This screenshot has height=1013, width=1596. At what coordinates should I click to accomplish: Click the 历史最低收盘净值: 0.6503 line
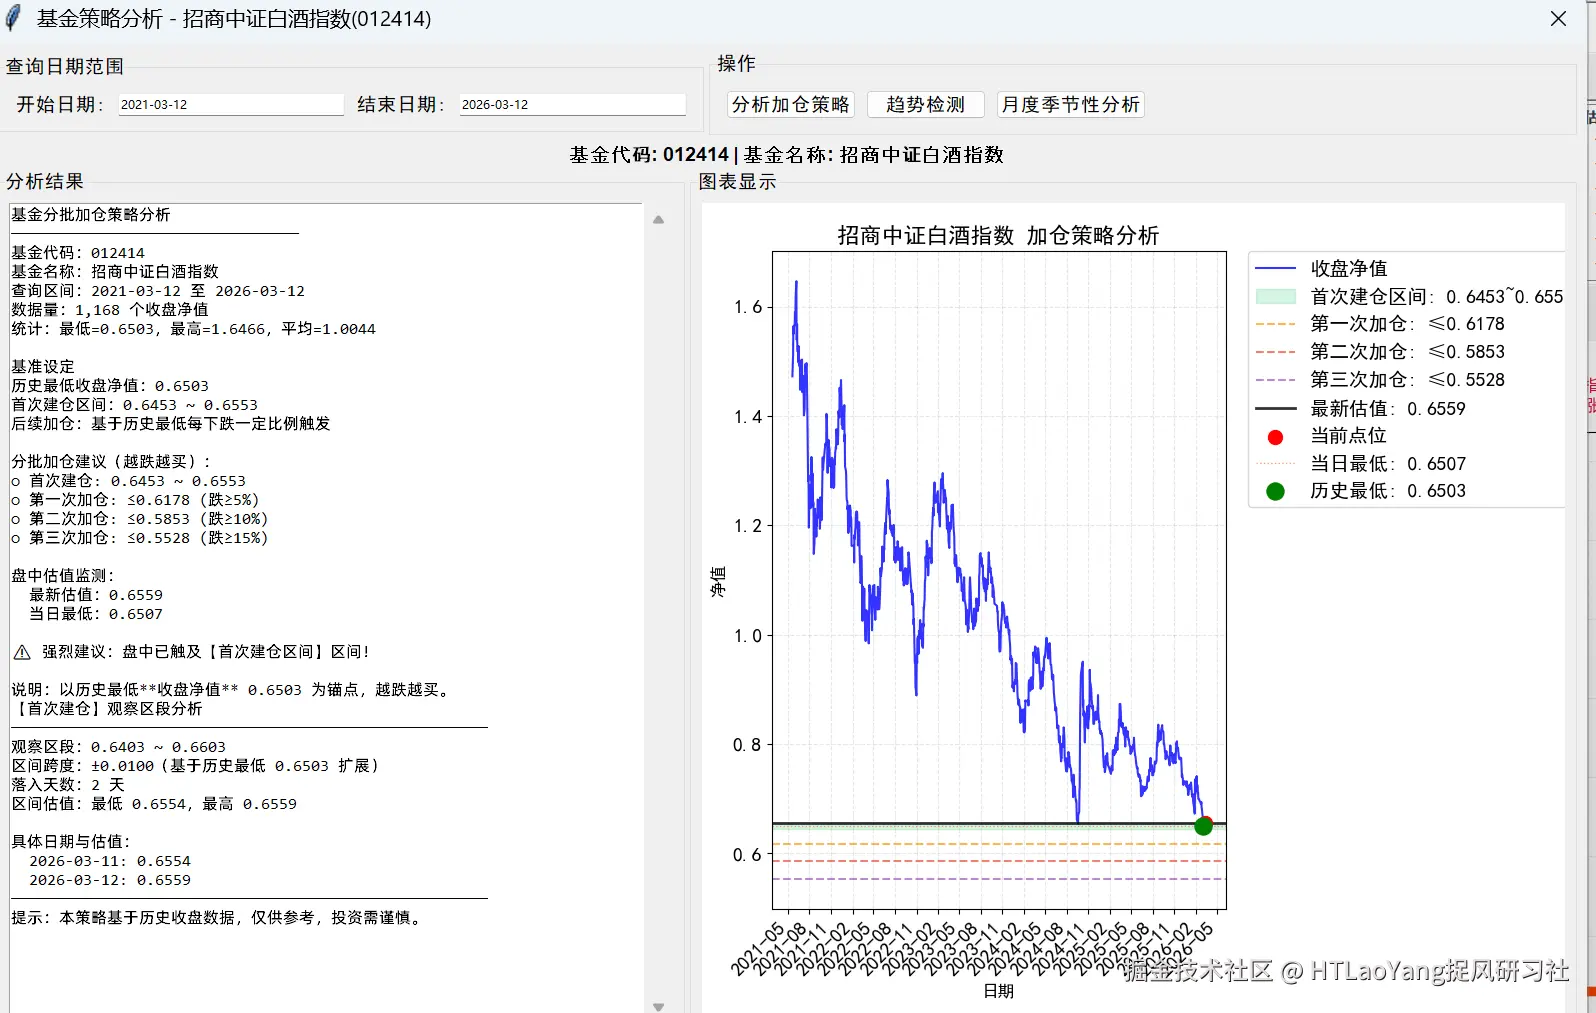point(110,386)
